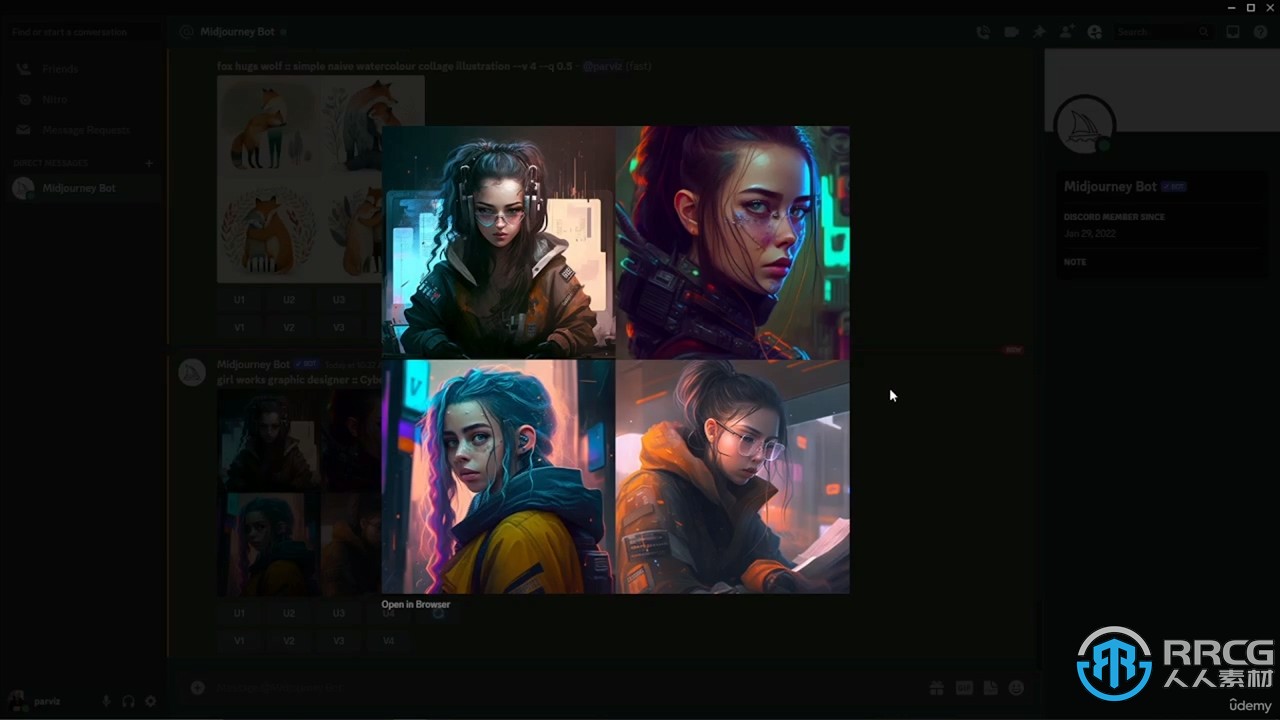The height and width of the screenshot is (720, 1280).
Task: Click V2 under the cyberpunk girl images
Action: 289,641
